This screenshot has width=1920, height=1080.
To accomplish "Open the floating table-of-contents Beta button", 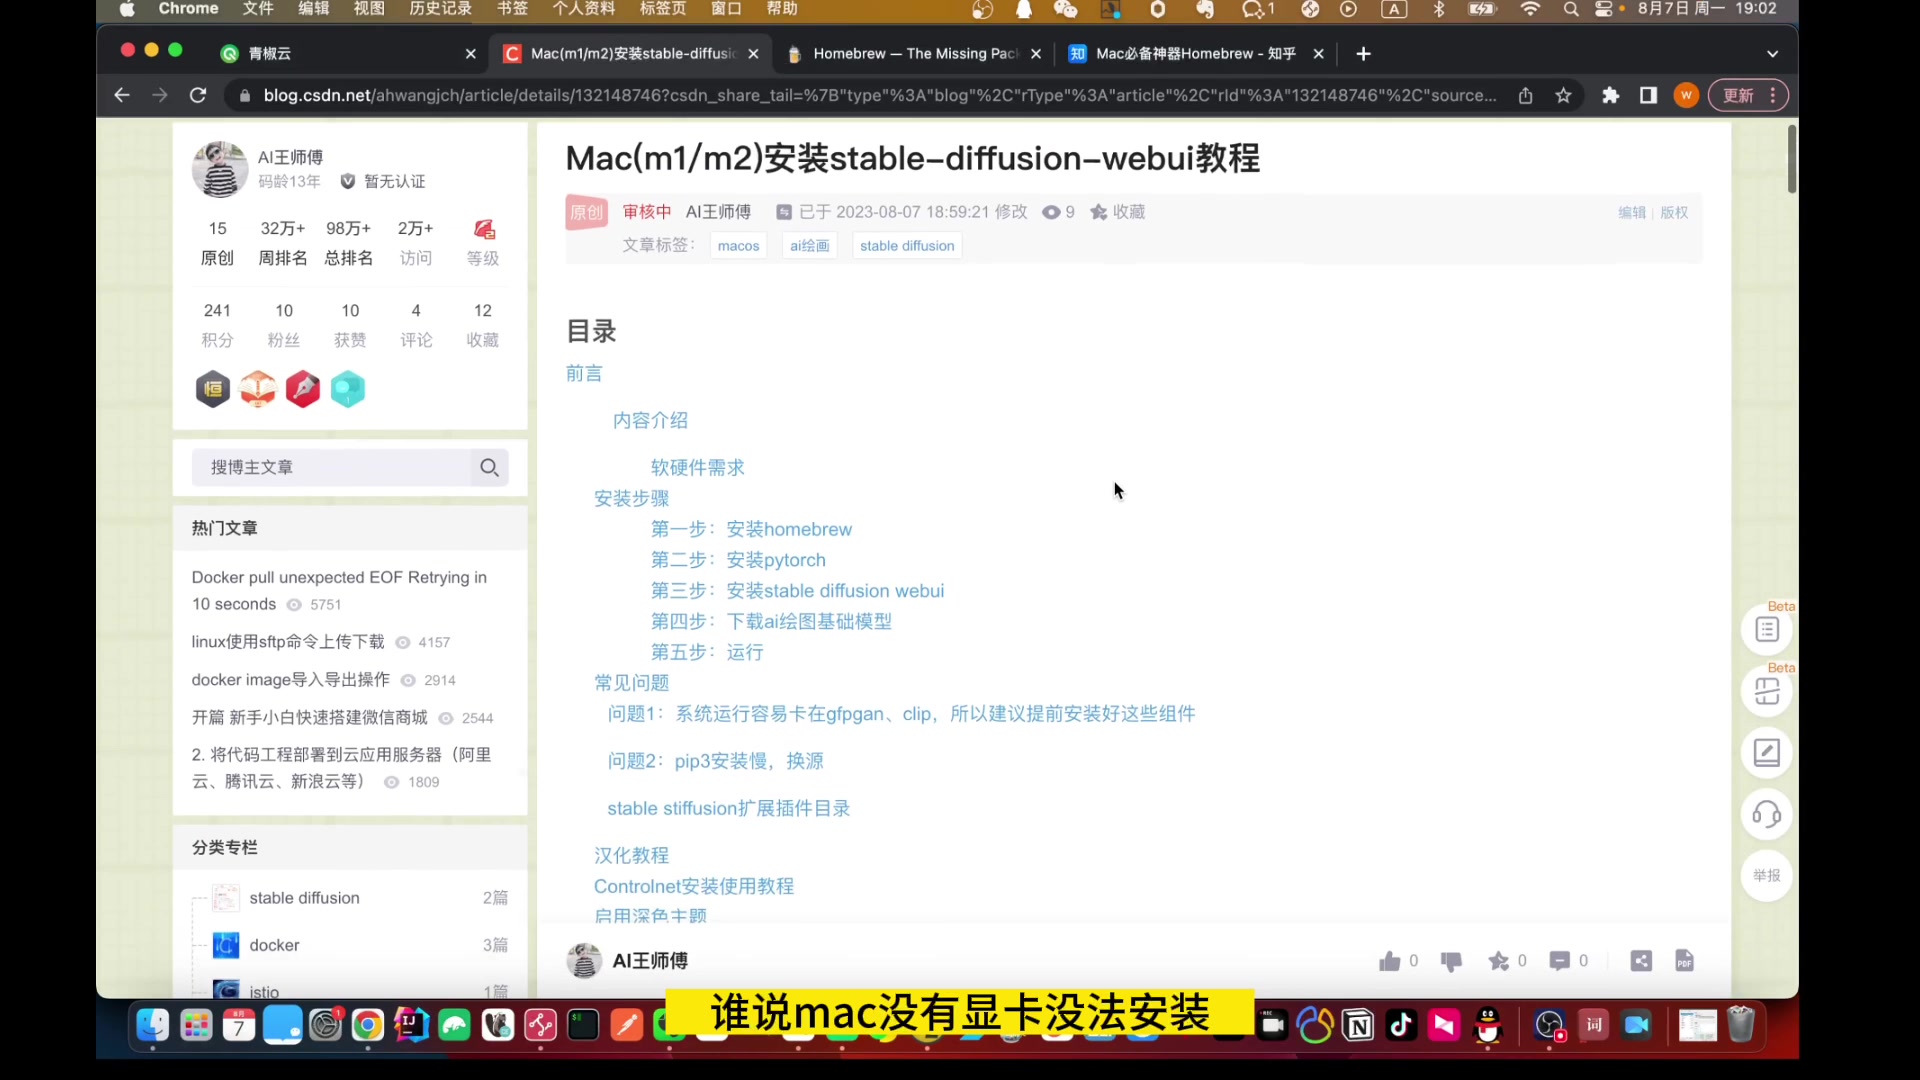I will (1766, 630).
